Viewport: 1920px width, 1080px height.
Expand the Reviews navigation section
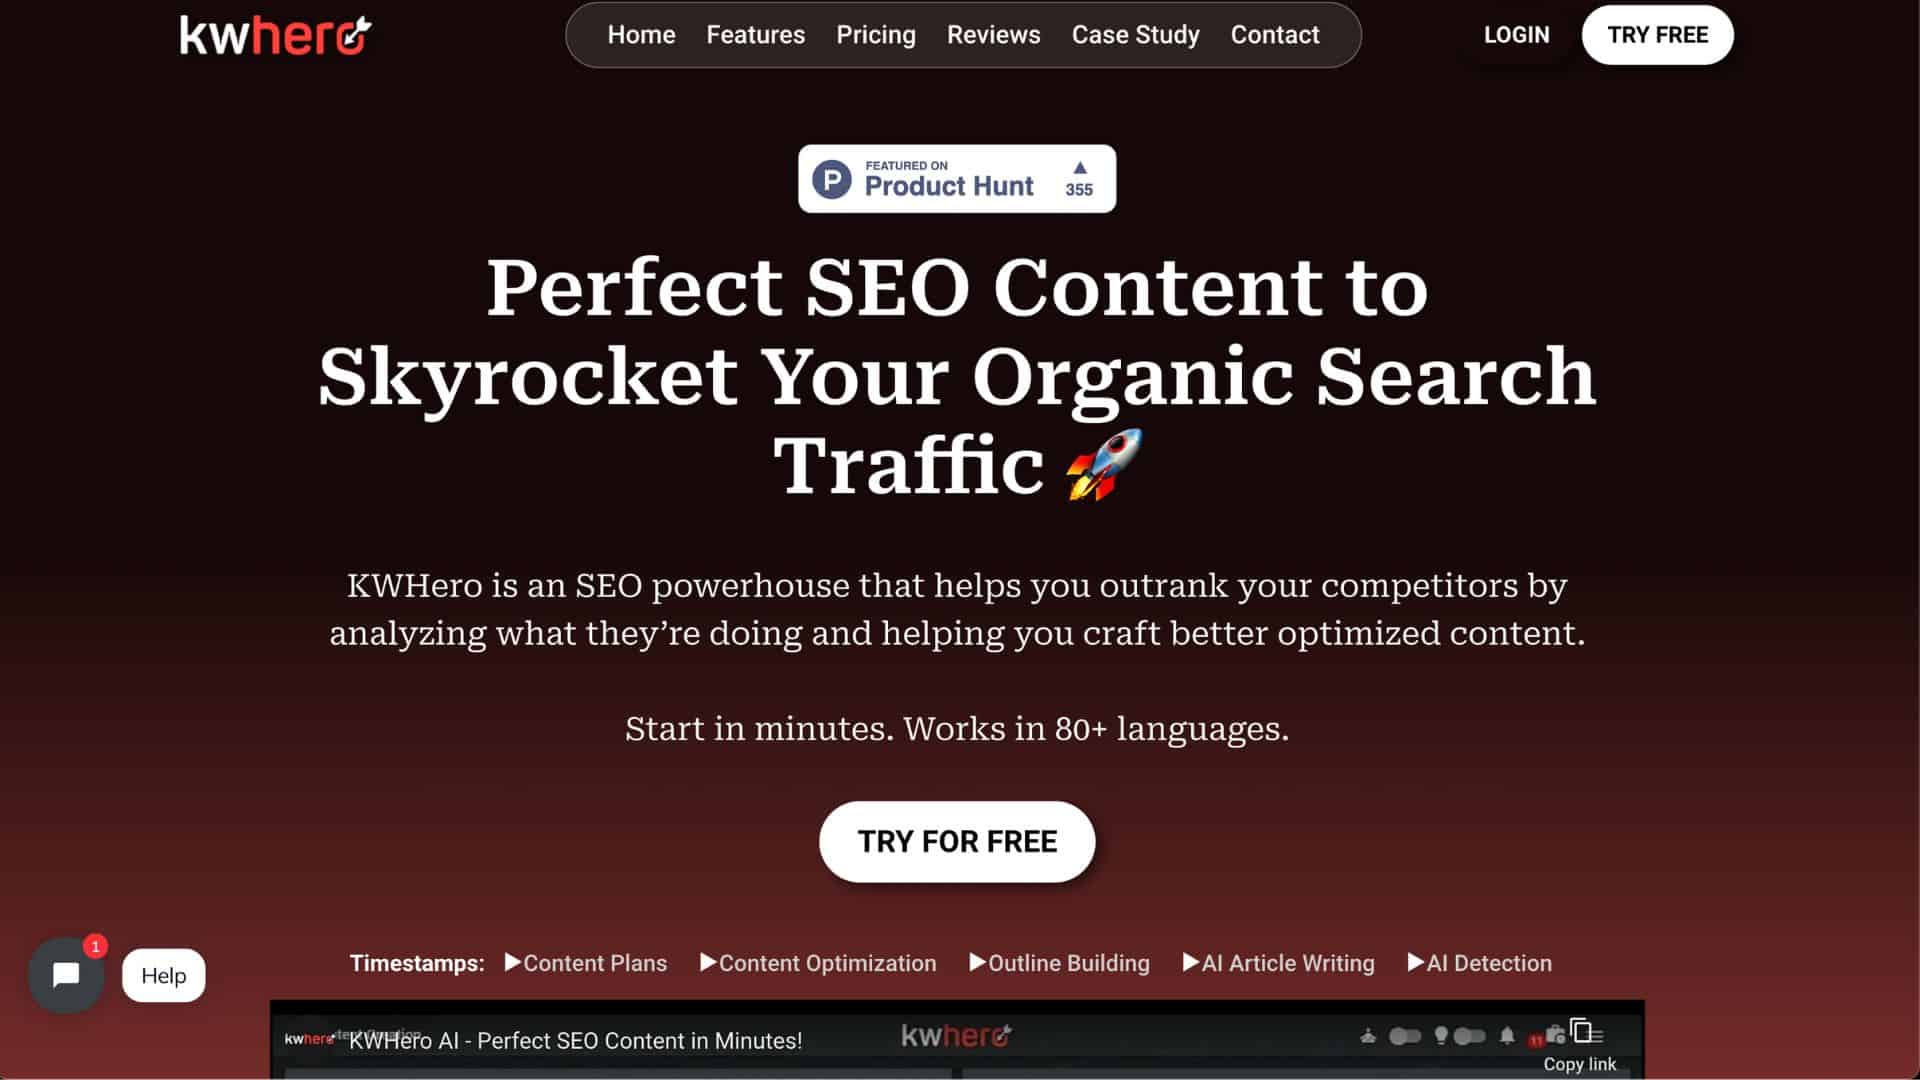[x=994, y=34]
